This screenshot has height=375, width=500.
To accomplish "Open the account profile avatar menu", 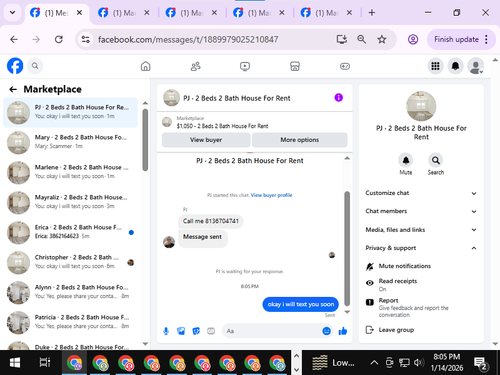I will (x=476, y=66).
